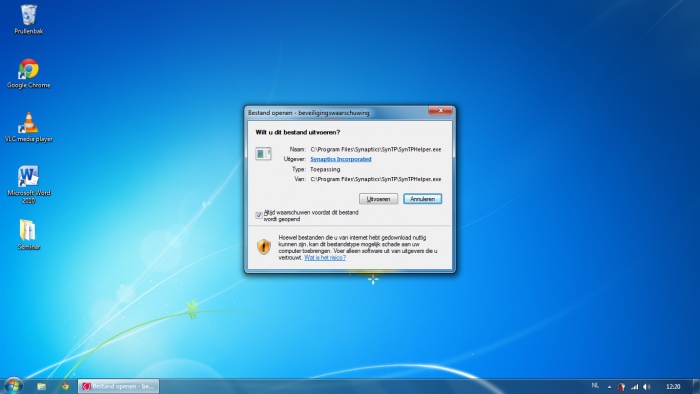Screen dimensions: 700x394
Task: Click the Show Desktop strip at taskbar end
Action: pos(696,386)
